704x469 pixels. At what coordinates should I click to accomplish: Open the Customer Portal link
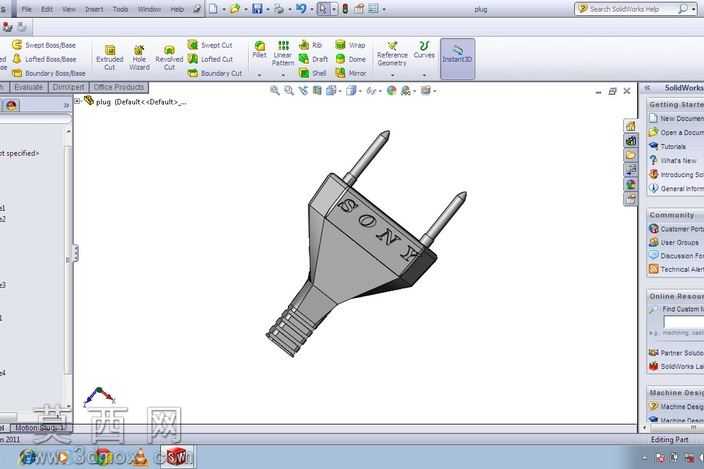pyautogui.click(x=676, y=229)
